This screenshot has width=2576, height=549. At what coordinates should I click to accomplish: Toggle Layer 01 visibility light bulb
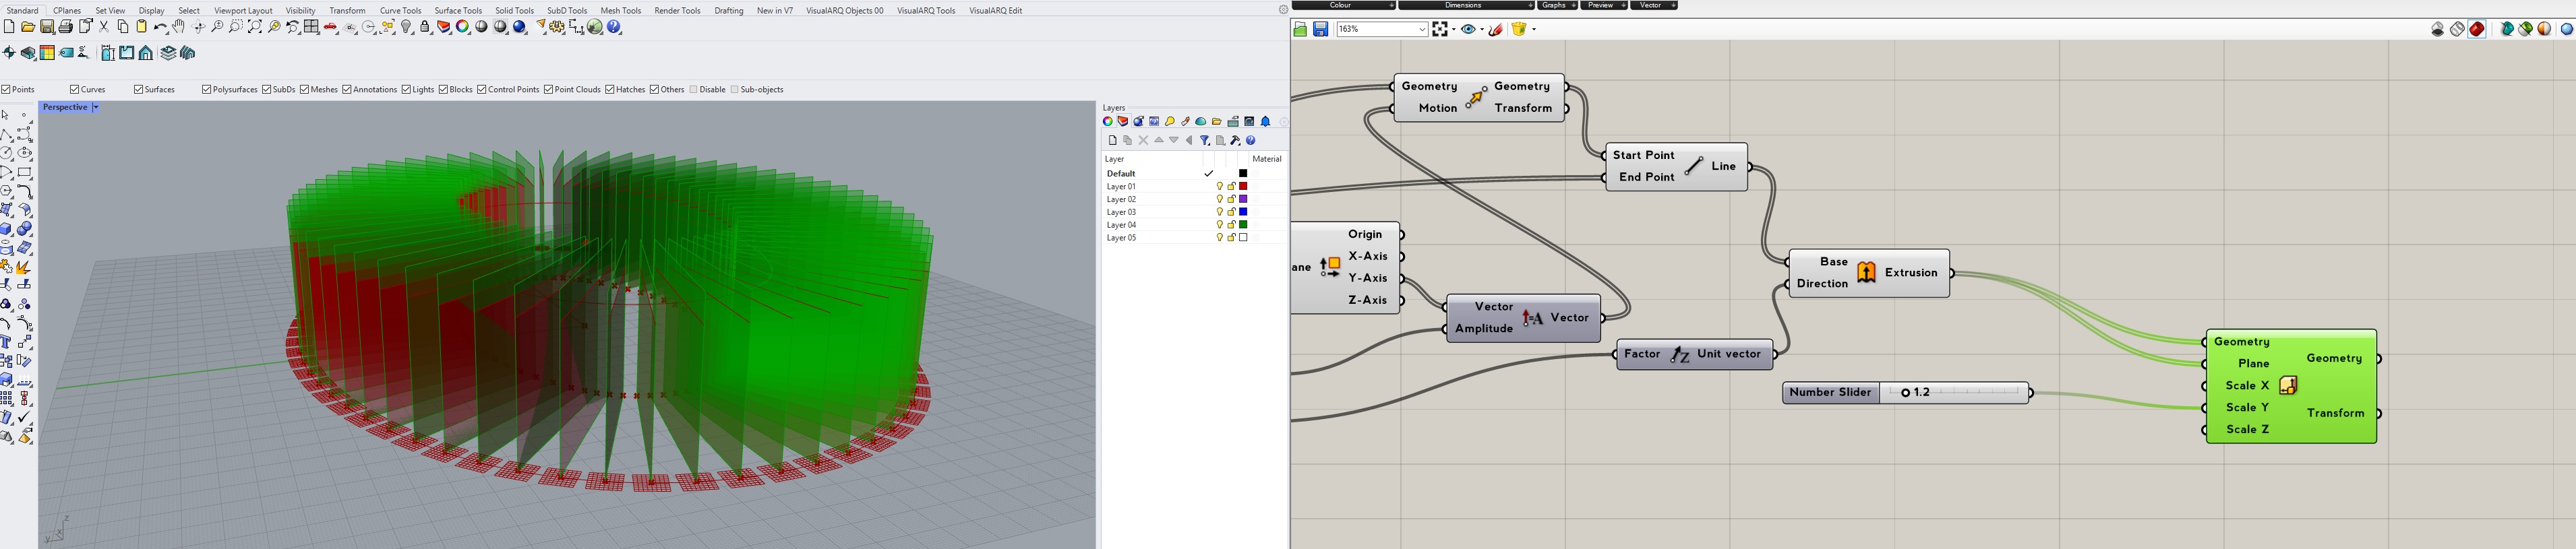point(1219,187)
